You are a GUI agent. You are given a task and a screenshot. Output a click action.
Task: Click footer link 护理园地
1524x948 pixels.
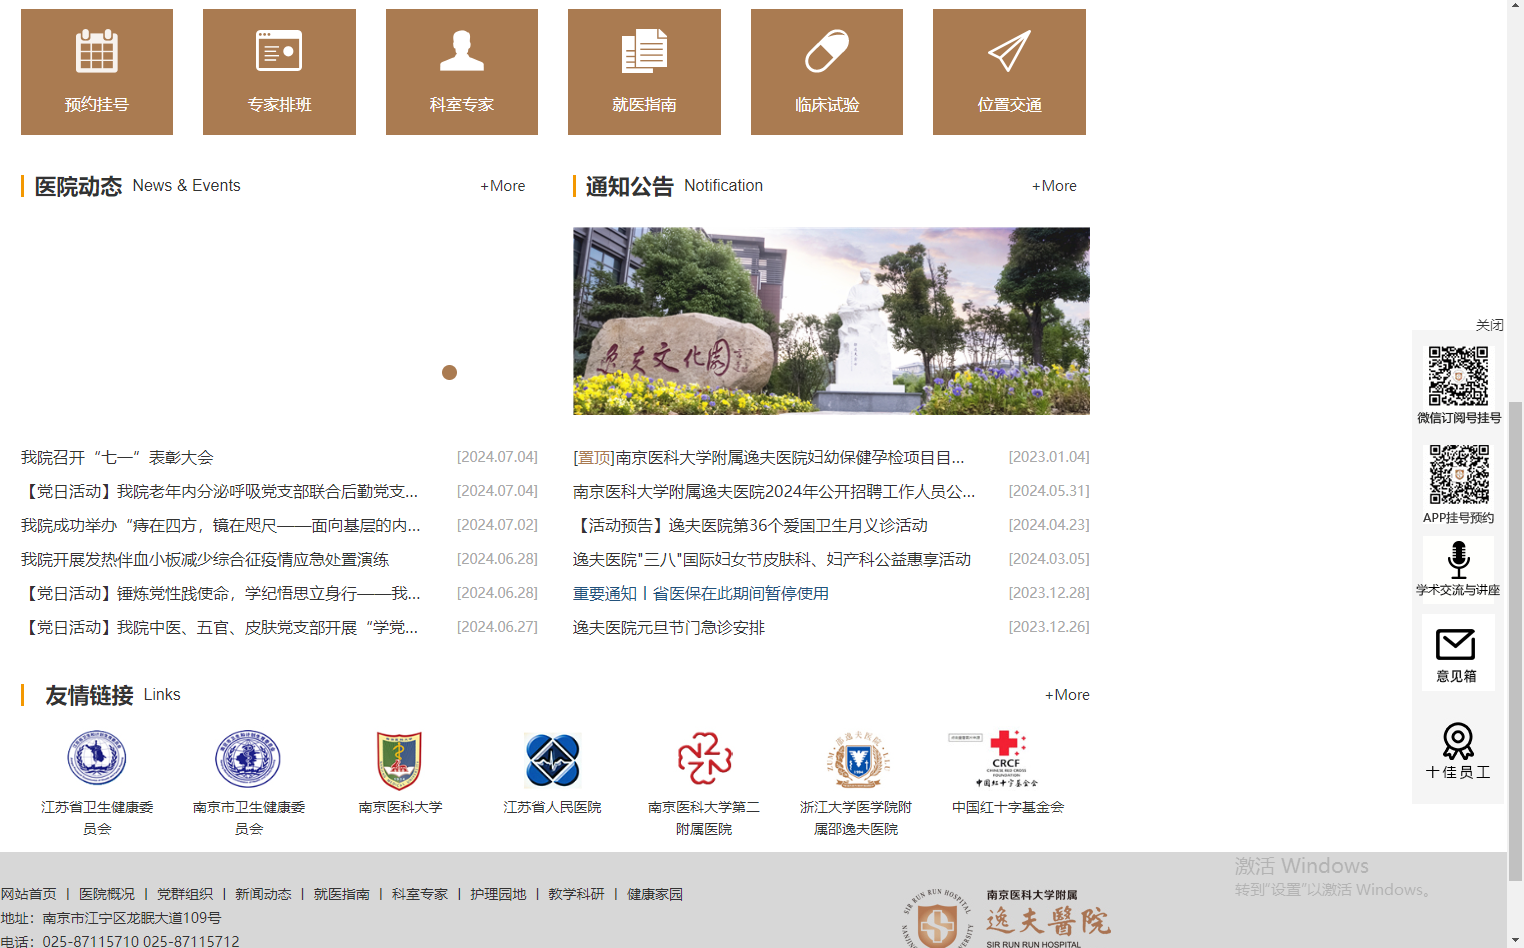point(498,894)
